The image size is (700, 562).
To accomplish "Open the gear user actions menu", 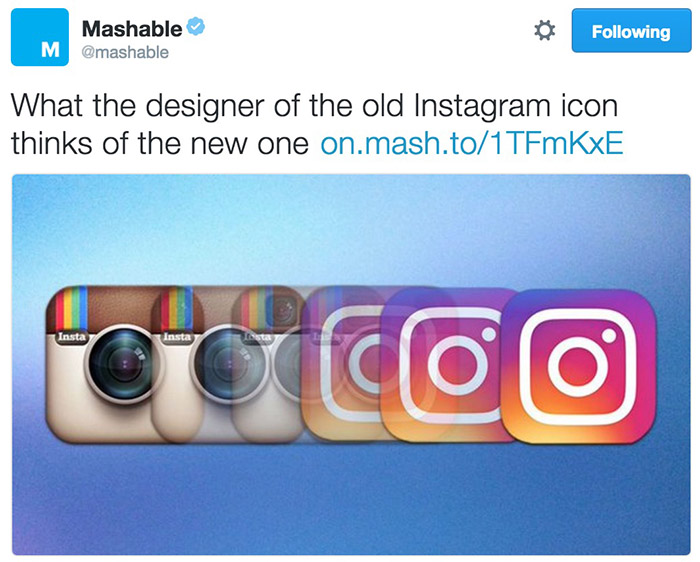I will (x=545, y=31).
